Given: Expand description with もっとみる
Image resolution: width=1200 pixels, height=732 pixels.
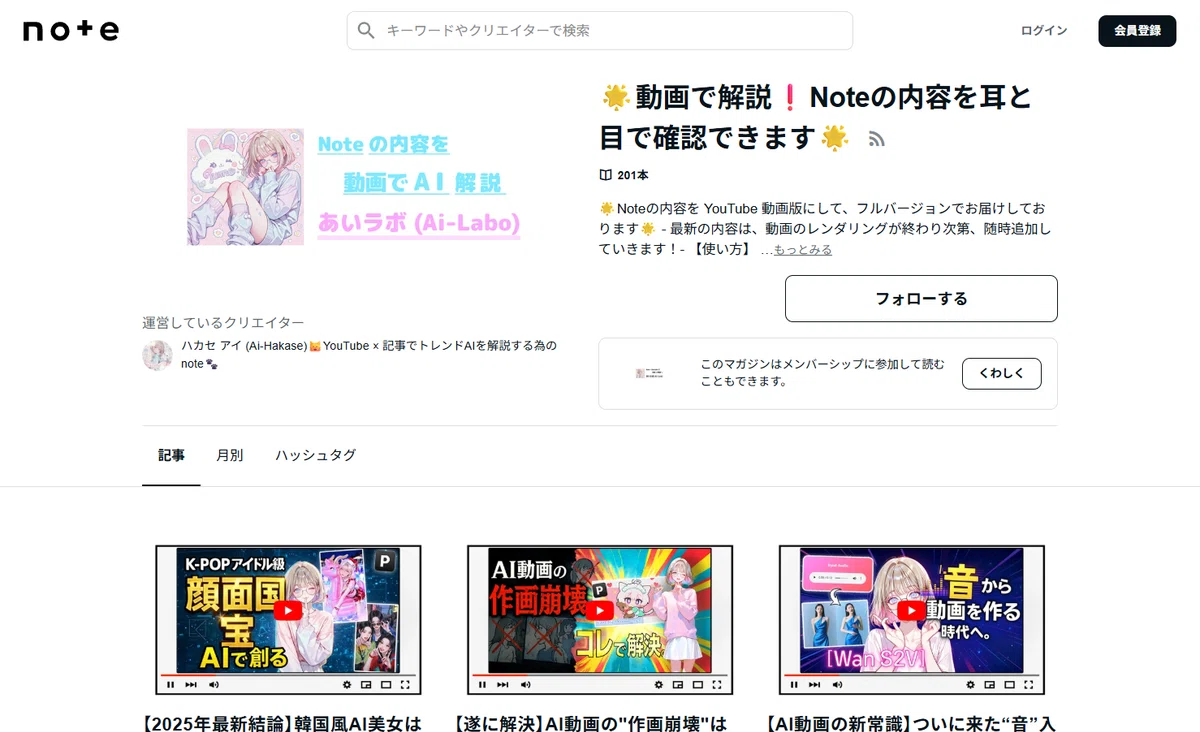Looking at the screenshot, I should click(802, 250).
